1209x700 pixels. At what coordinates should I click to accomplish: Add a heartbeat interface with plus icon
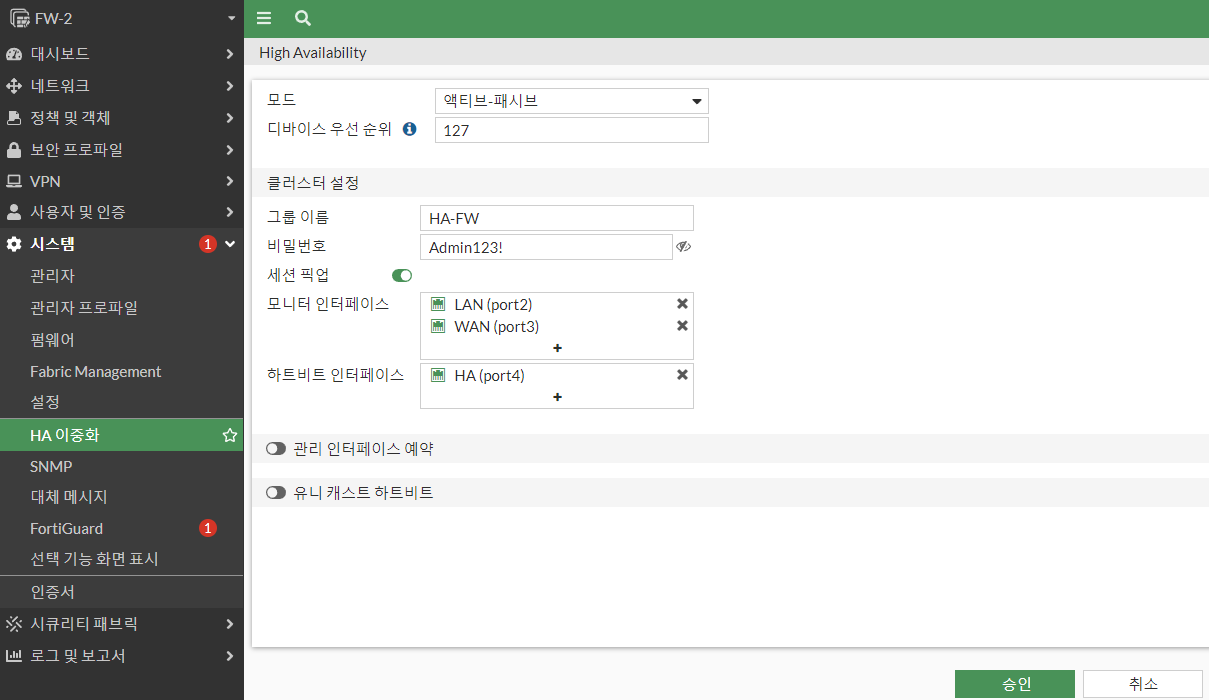pyautogui.click(x=557, y=397)
